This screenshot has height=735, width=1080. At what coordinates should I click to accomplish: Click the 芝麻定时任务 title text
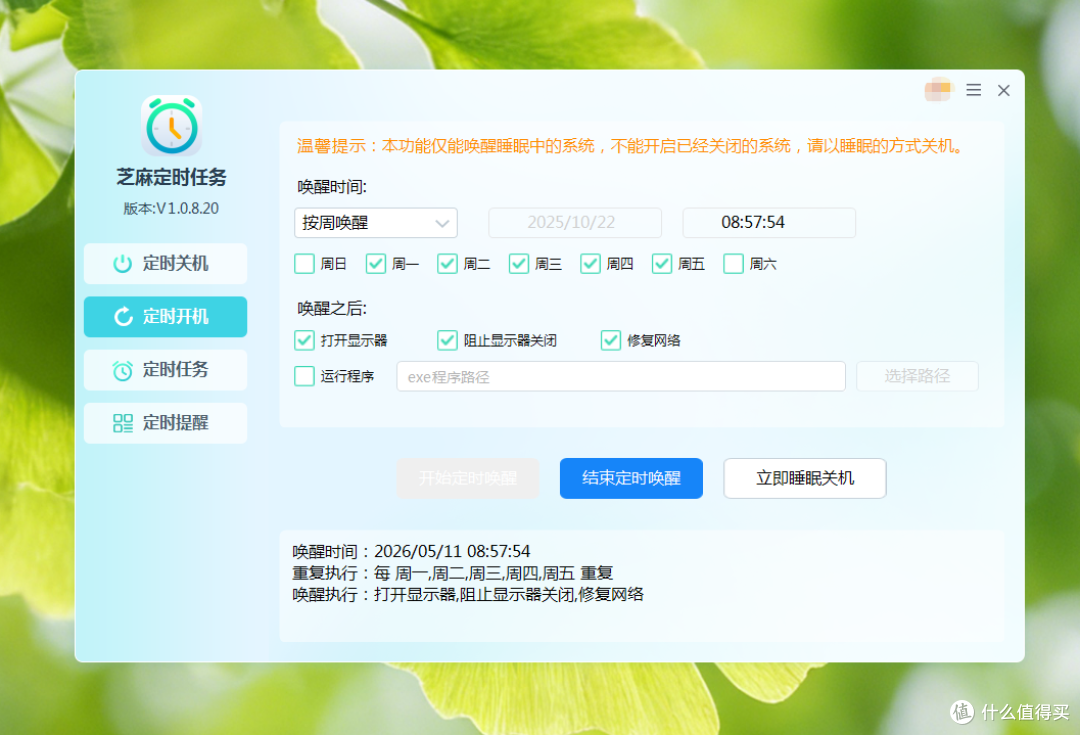[x=172, y=178]
